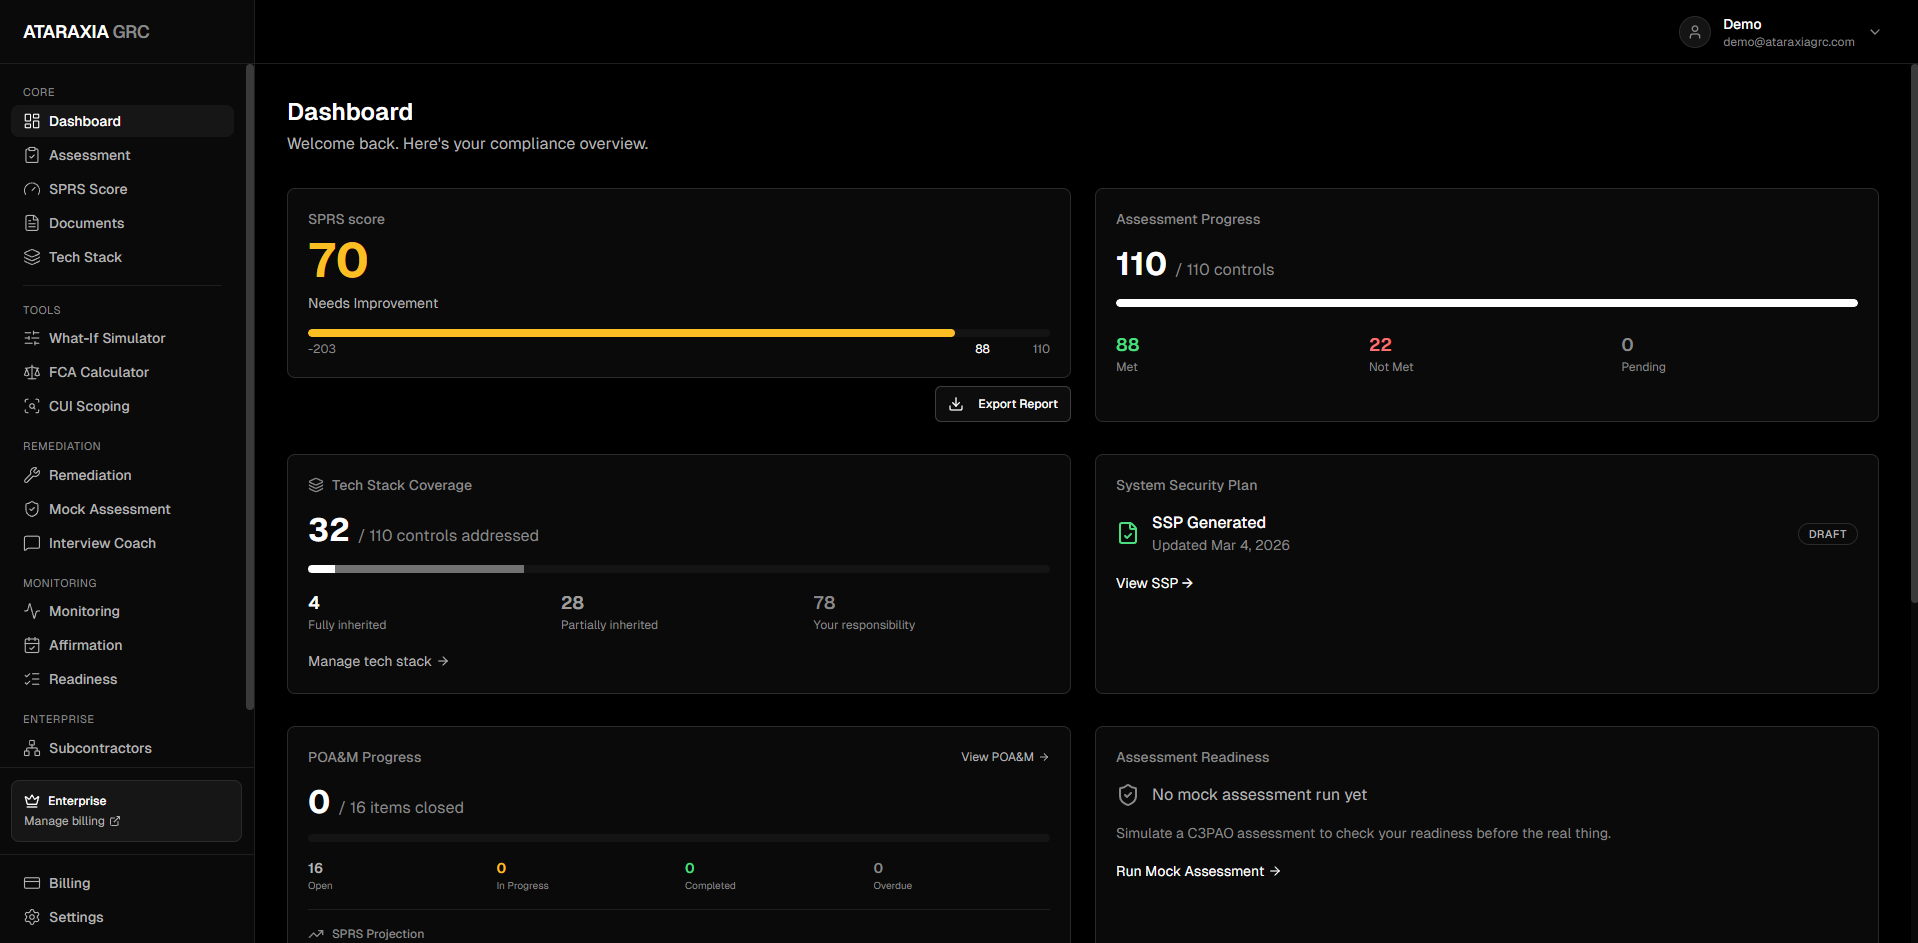The image size is (1918, 943).
Task: Click the Mock Assessment shield icon in sidebar
Action: (x=32, y=509)
